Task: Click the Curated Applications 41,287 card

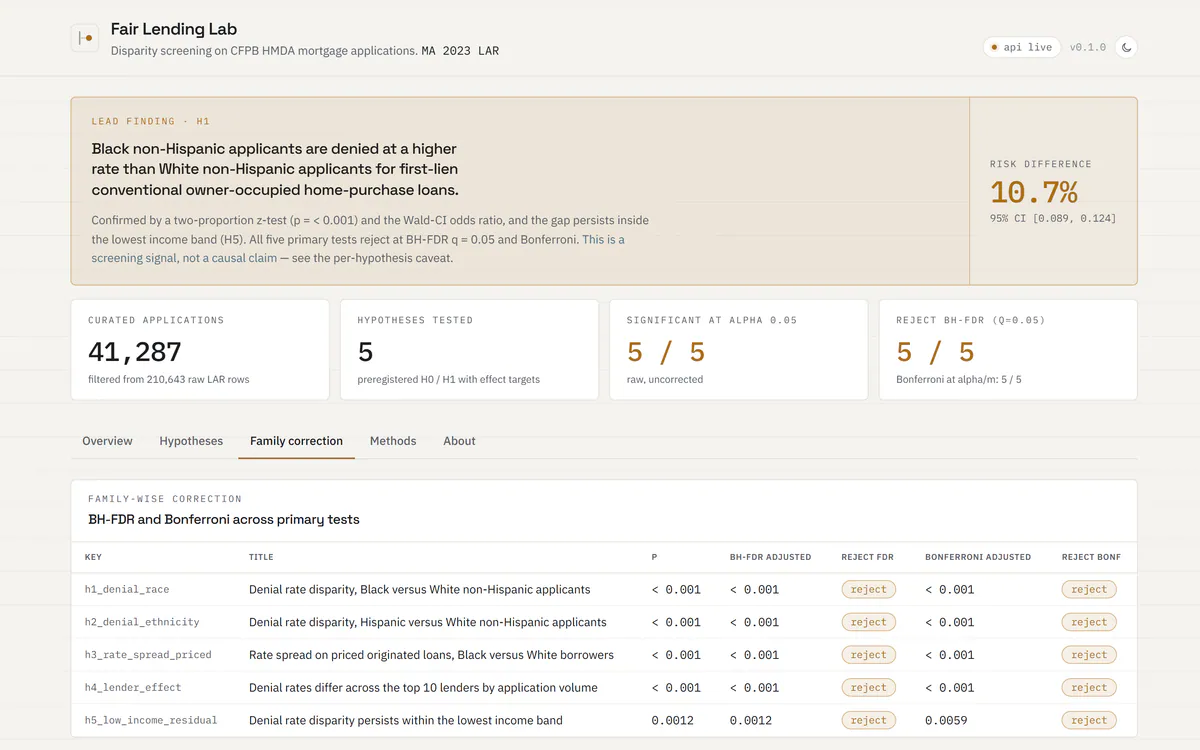Action: pyautogui.click(x=200, y=350)
